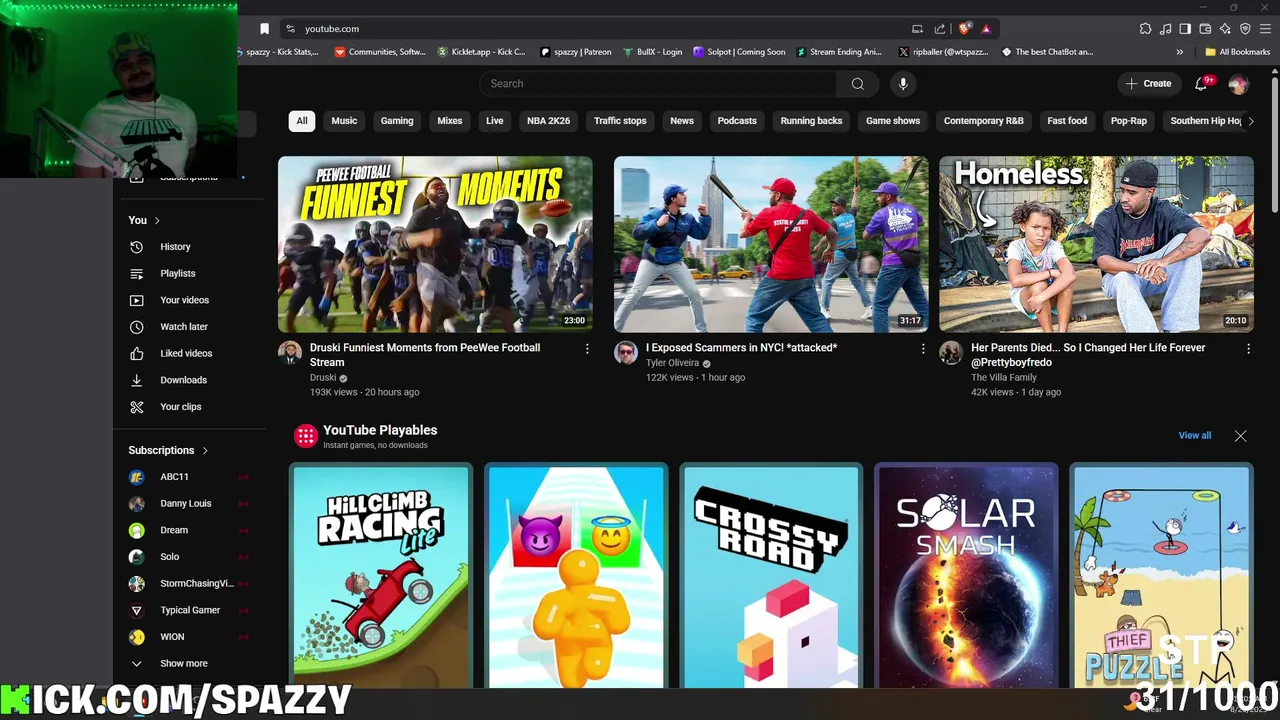Click the Brave Rewards triangle icon
Image resolution: width=1280 pixels, height=720 pixels.
986,29
